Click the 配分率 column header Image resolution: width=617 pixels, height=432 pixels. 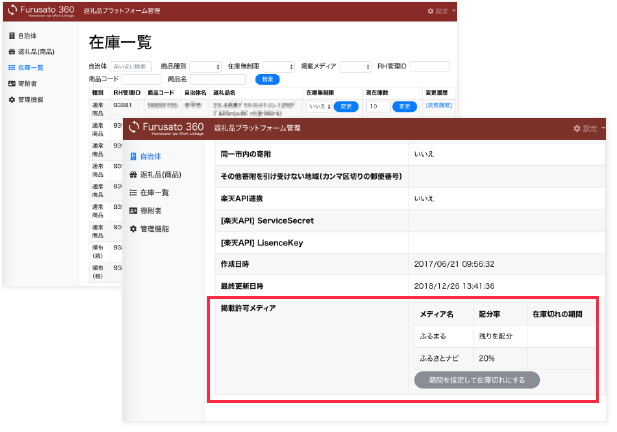tap(489, 314)
